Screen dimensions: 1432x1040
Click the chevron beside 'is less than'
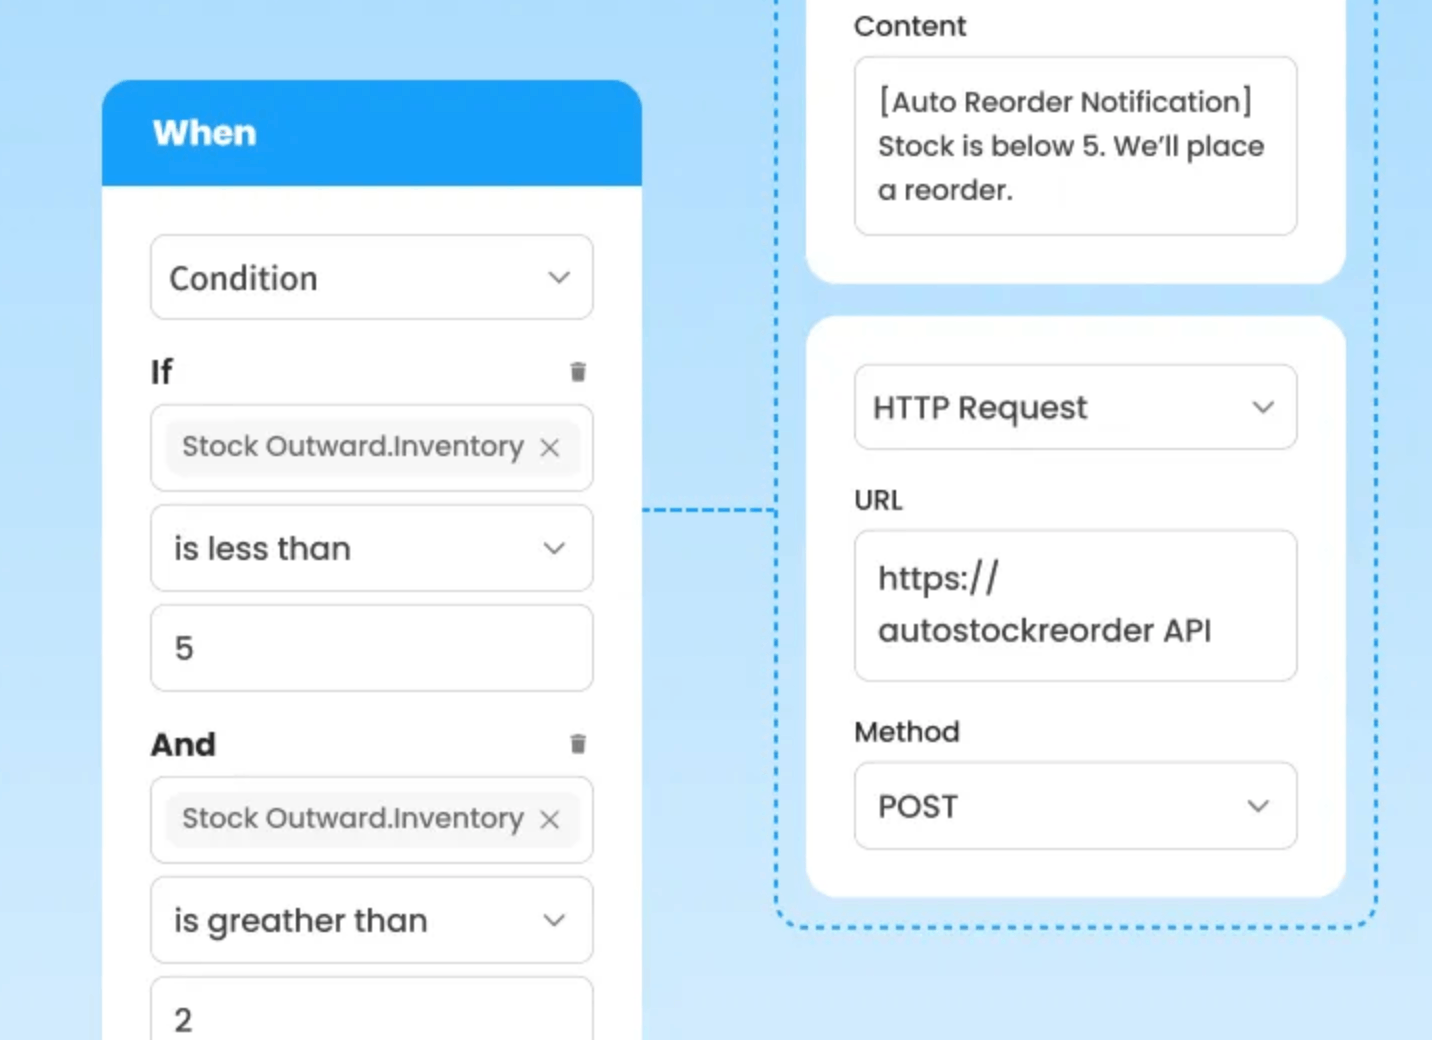pyautogui.click(x=555, y=548)
